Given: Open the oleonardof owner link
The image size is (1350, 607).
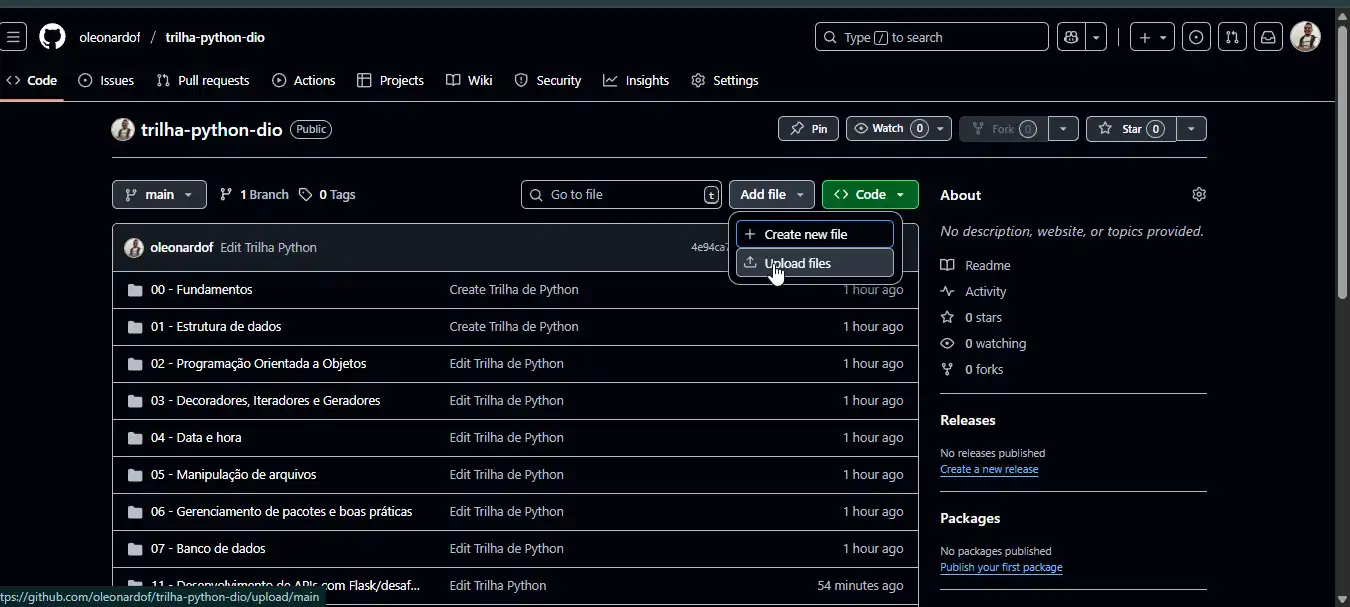Looking at the screenshot, I should click(110, 37).
